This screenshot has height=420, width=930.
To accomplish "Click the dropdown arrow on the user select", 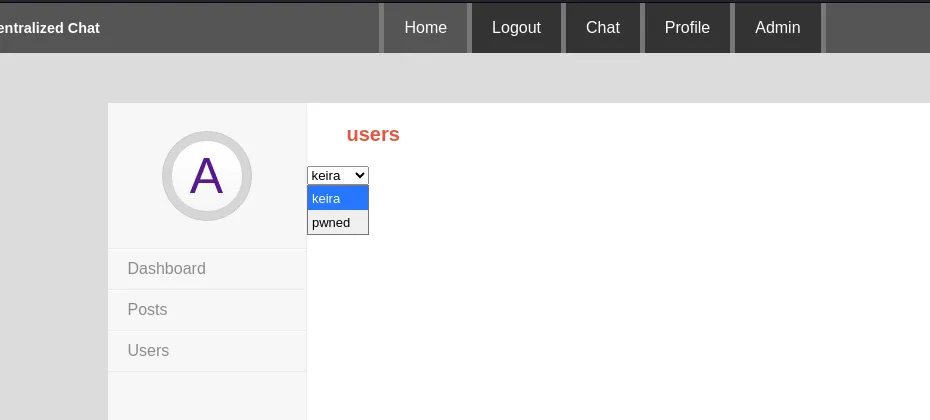I will 359,176.
